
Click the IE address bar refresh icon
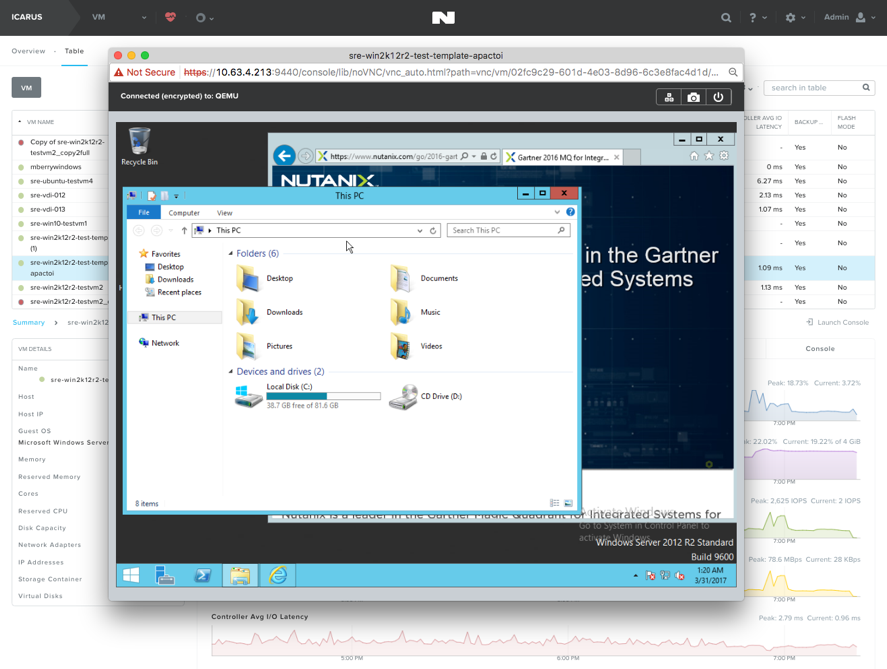pyautogui.click(x=494, y=156)
